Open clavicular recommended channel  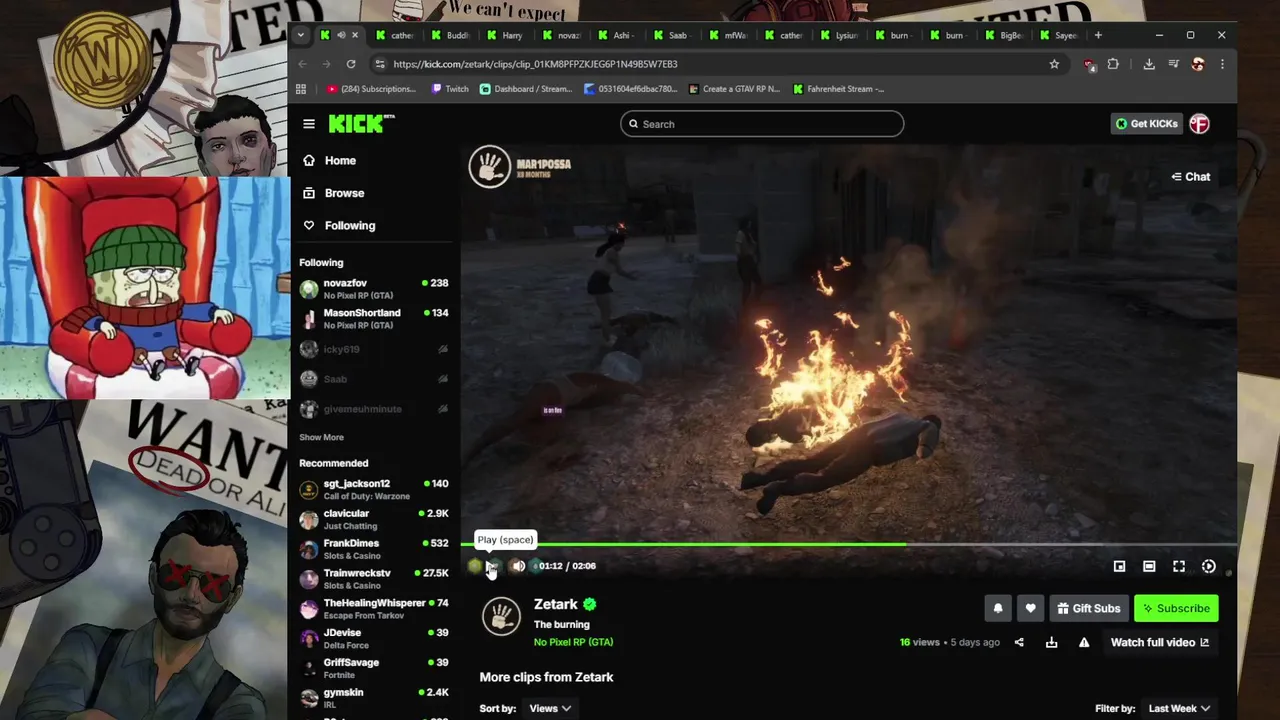(x=374, y=519)
